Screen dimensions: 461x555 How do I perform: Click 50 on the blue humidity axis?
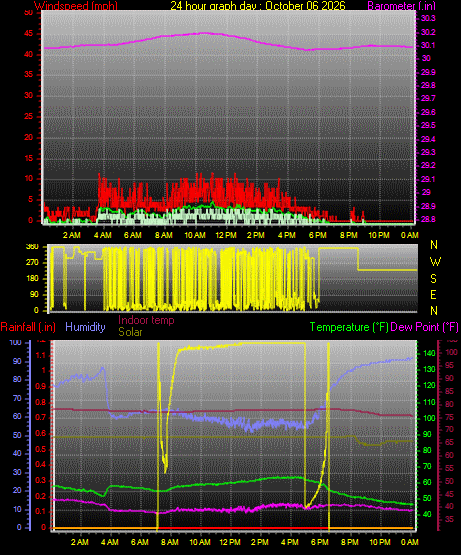17,435
